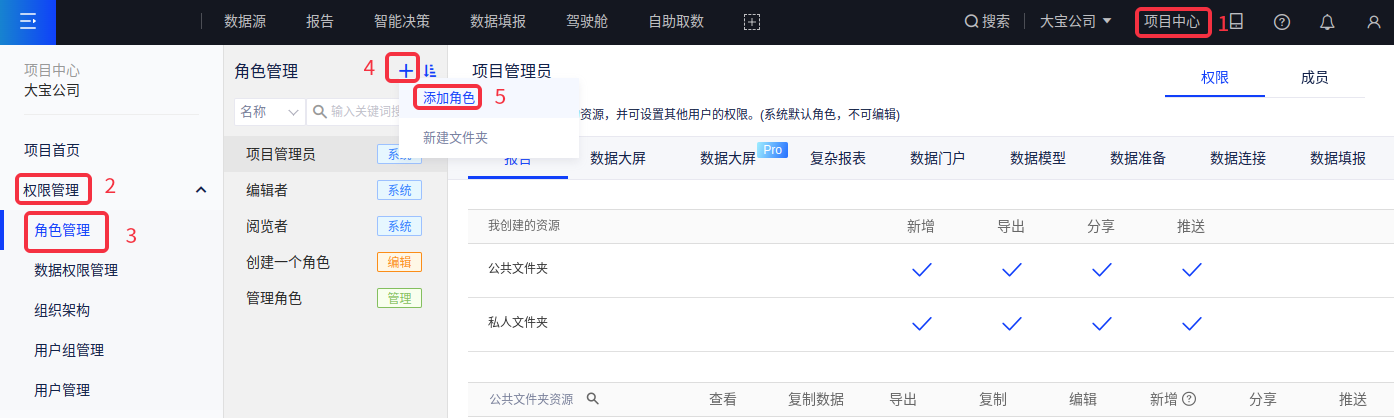Viewport: 1394px width, 418px height.
Task: Open the 名称 filter dropdown
Action: [269, 111]
